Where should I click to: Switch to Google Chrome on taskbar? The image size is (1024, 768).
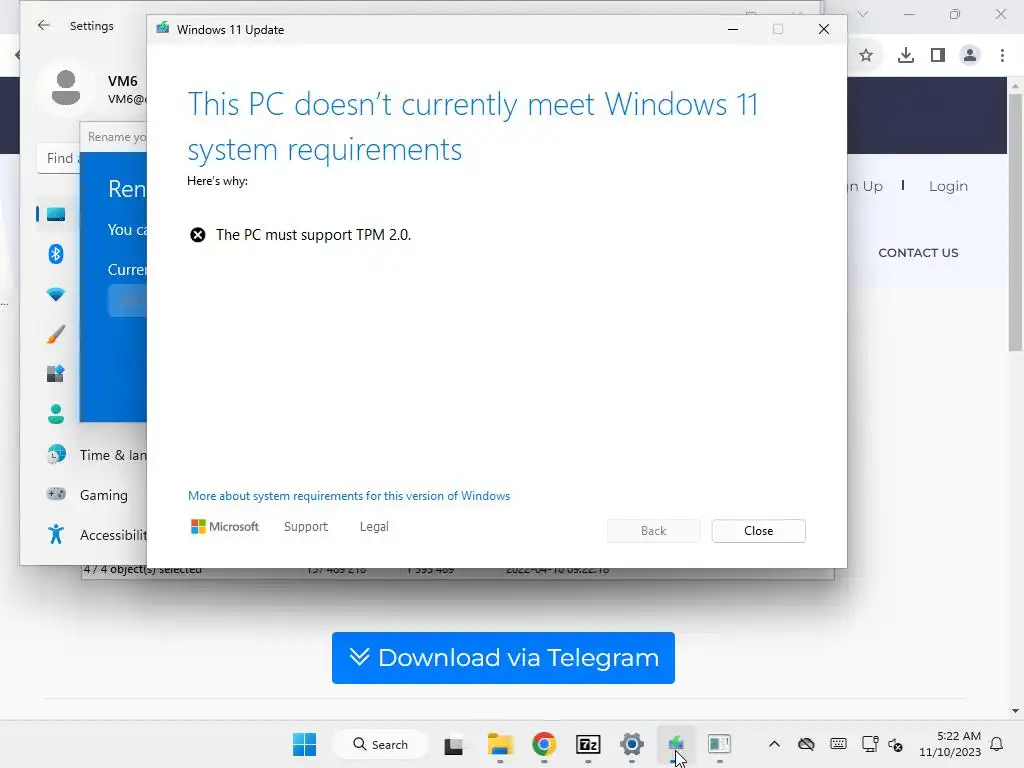544,744
